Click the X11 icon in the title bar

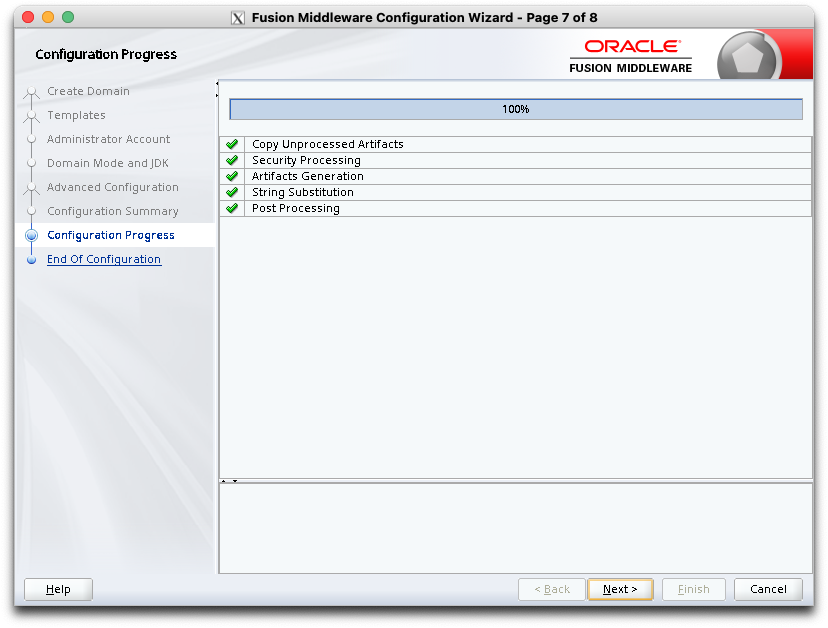pyautogui.click(x=238, y=18)
